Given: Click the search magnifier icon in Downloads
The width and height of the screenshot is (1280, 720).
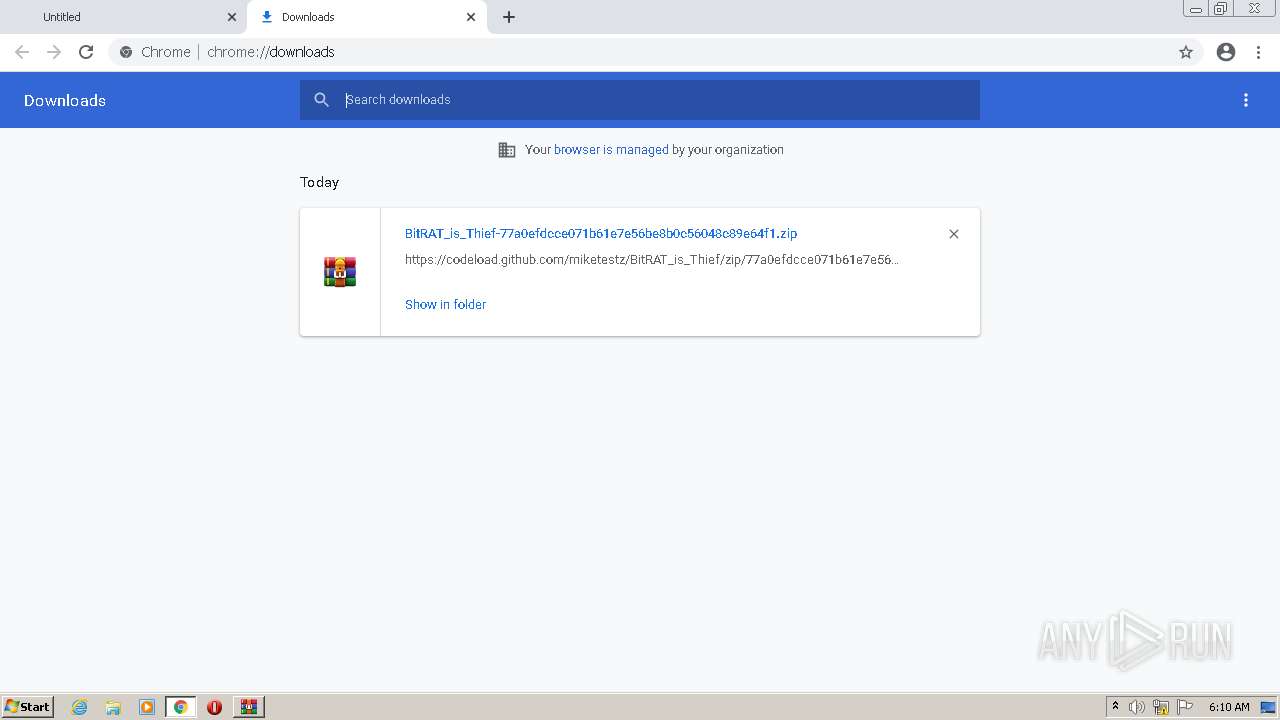Looking at the screenshot, I should (x=321, y=100).
